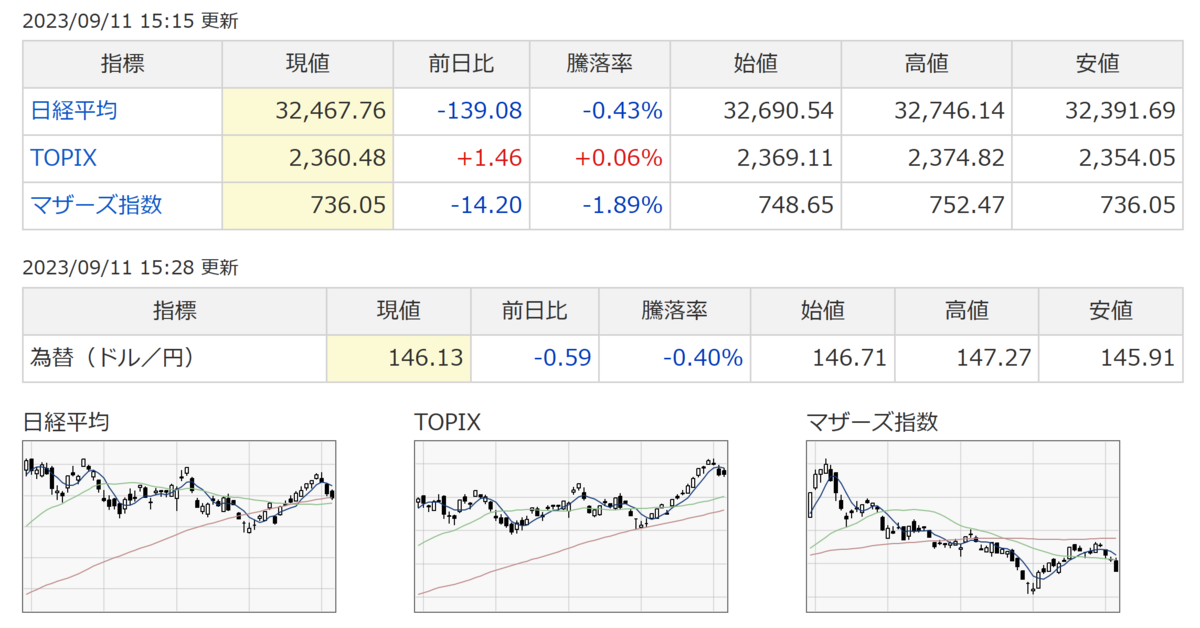Click the 日経平均 candlestick chart thumbnail
The height and width of the screenshot is (628, 1200).
point(180,527)
